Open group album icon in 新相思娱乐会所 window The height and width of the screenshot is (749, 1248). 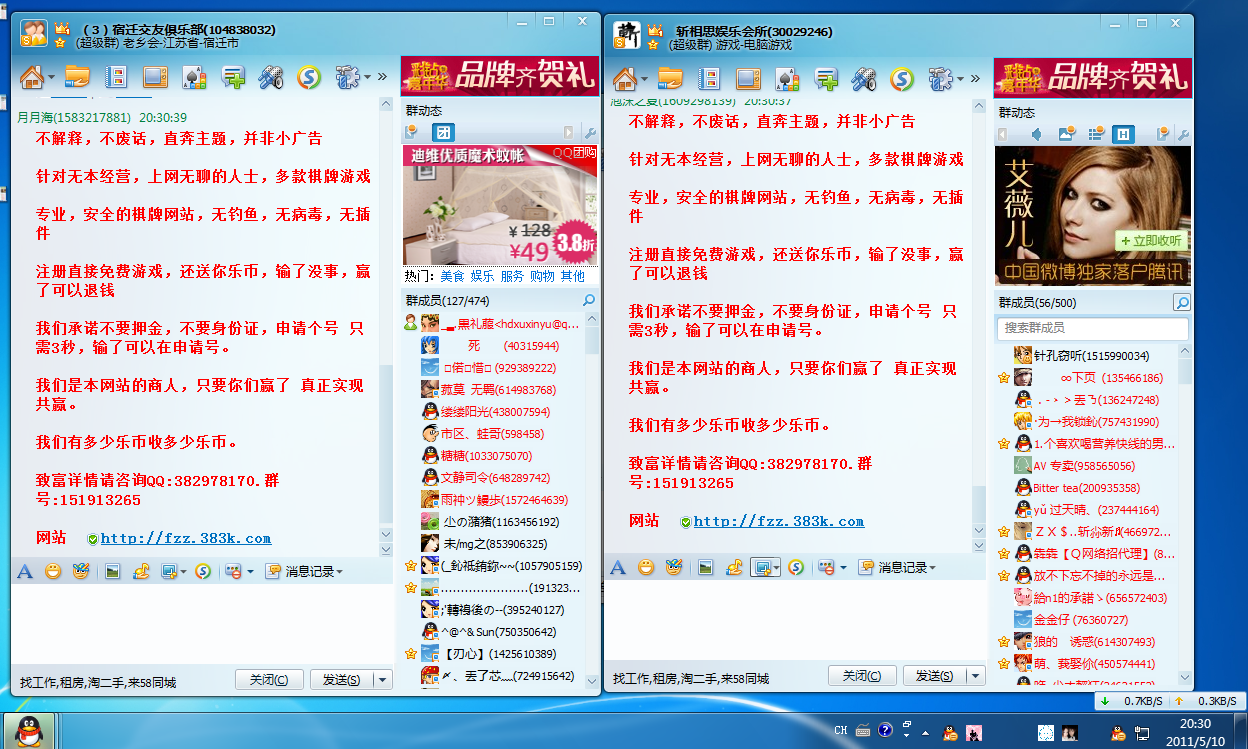[709, 78]
